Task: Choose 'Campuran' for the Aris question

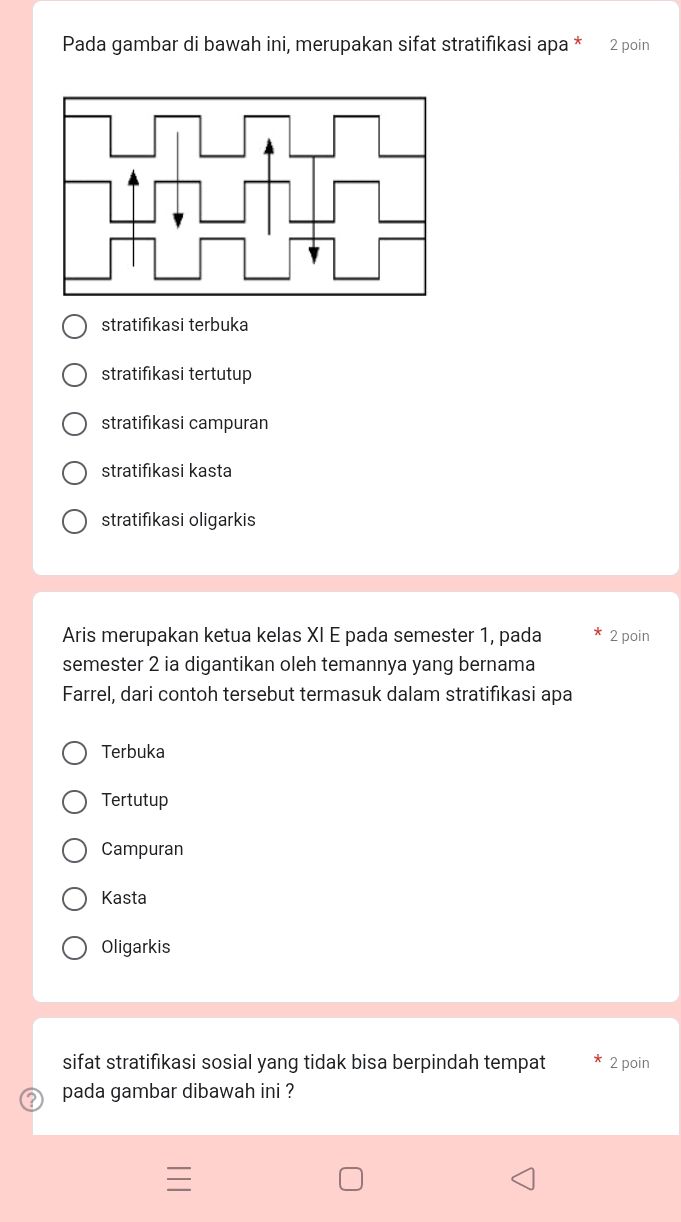Action: [x=74, y=850]
